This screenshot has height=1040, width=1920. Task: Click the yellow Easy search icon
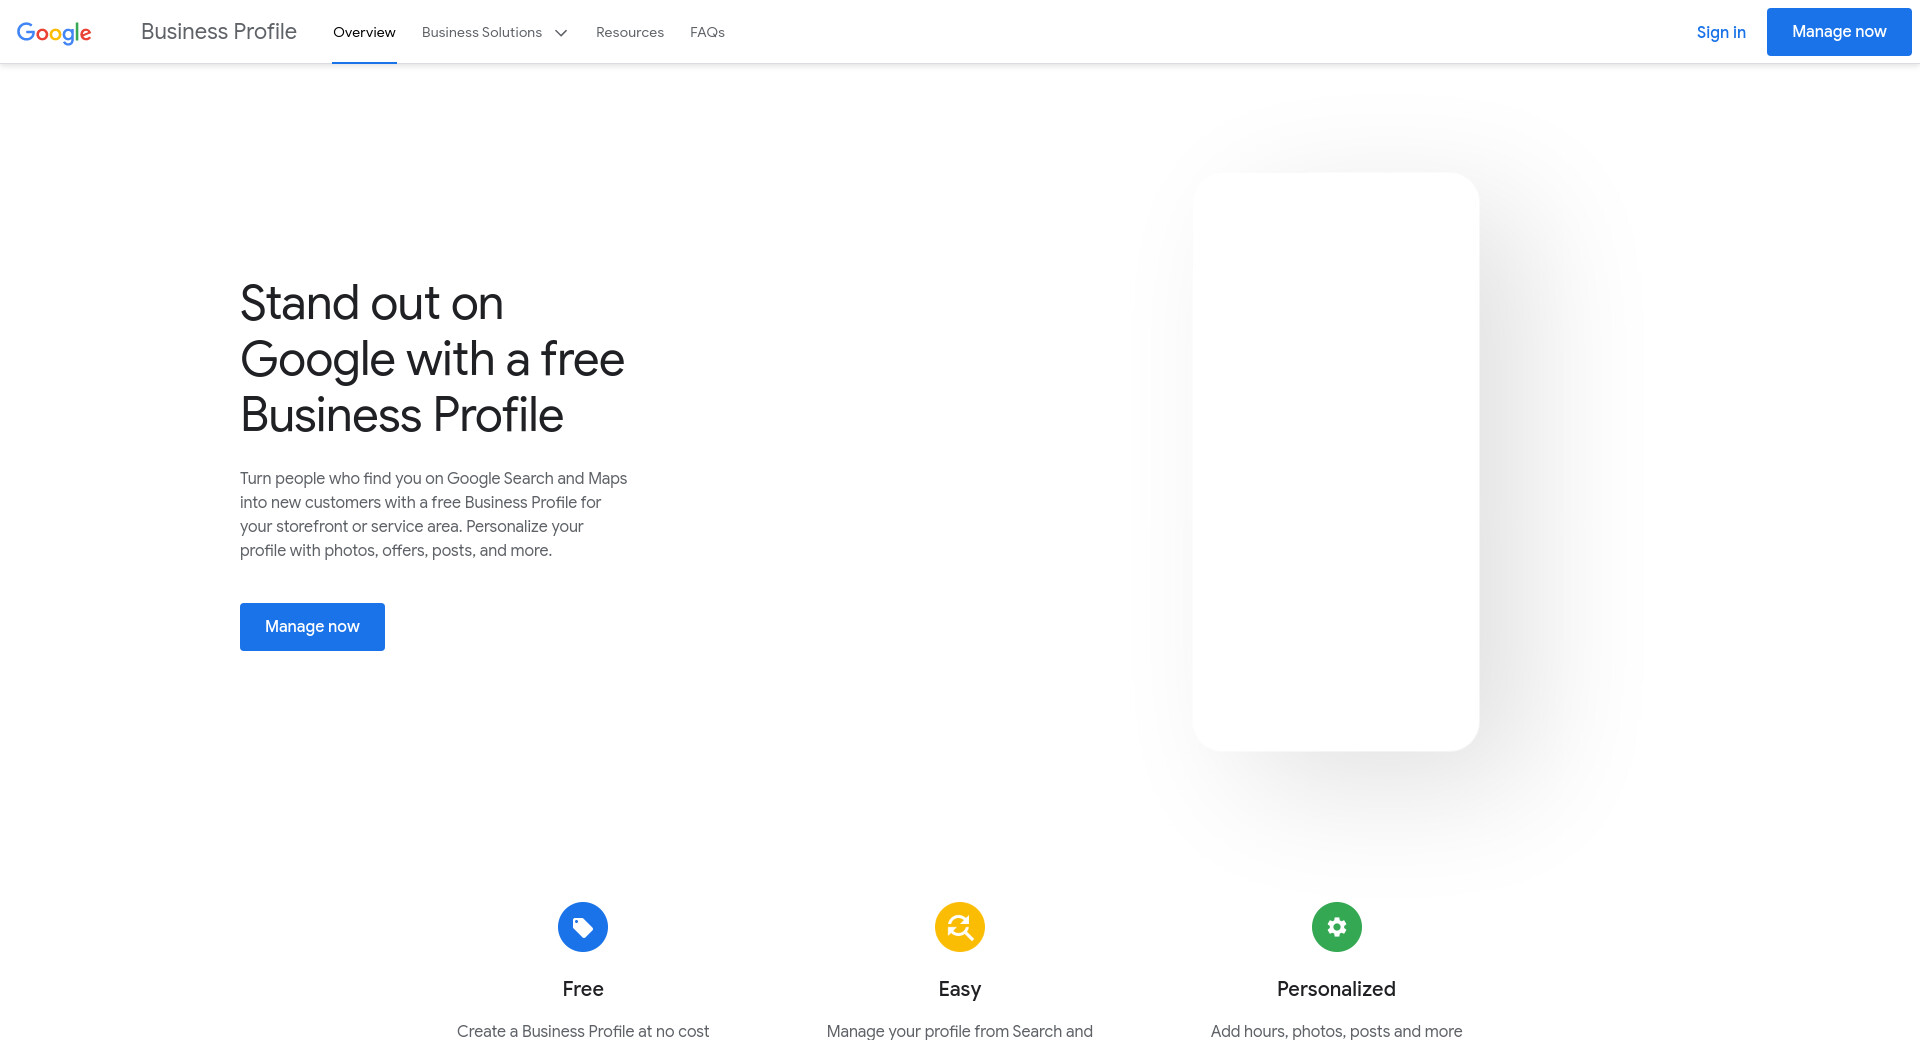pyautogui.click(x=960, y=927)
